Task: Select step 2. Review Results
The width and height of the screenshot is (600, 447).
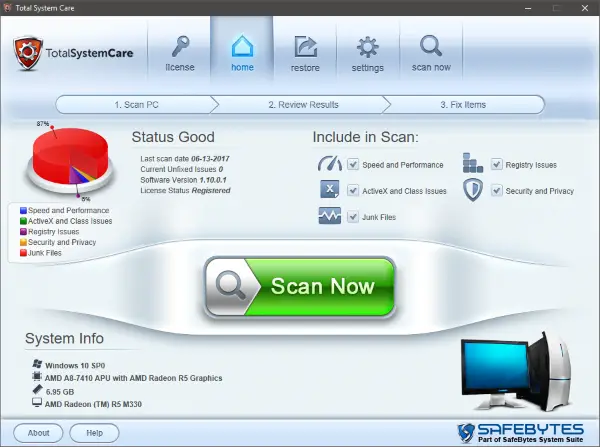Action: pos(303,104)
